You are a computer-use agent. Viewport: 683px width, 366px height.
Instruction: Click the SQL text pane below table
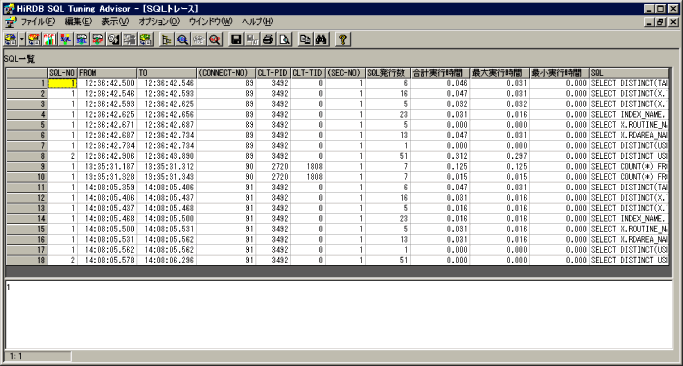[339, 314]
